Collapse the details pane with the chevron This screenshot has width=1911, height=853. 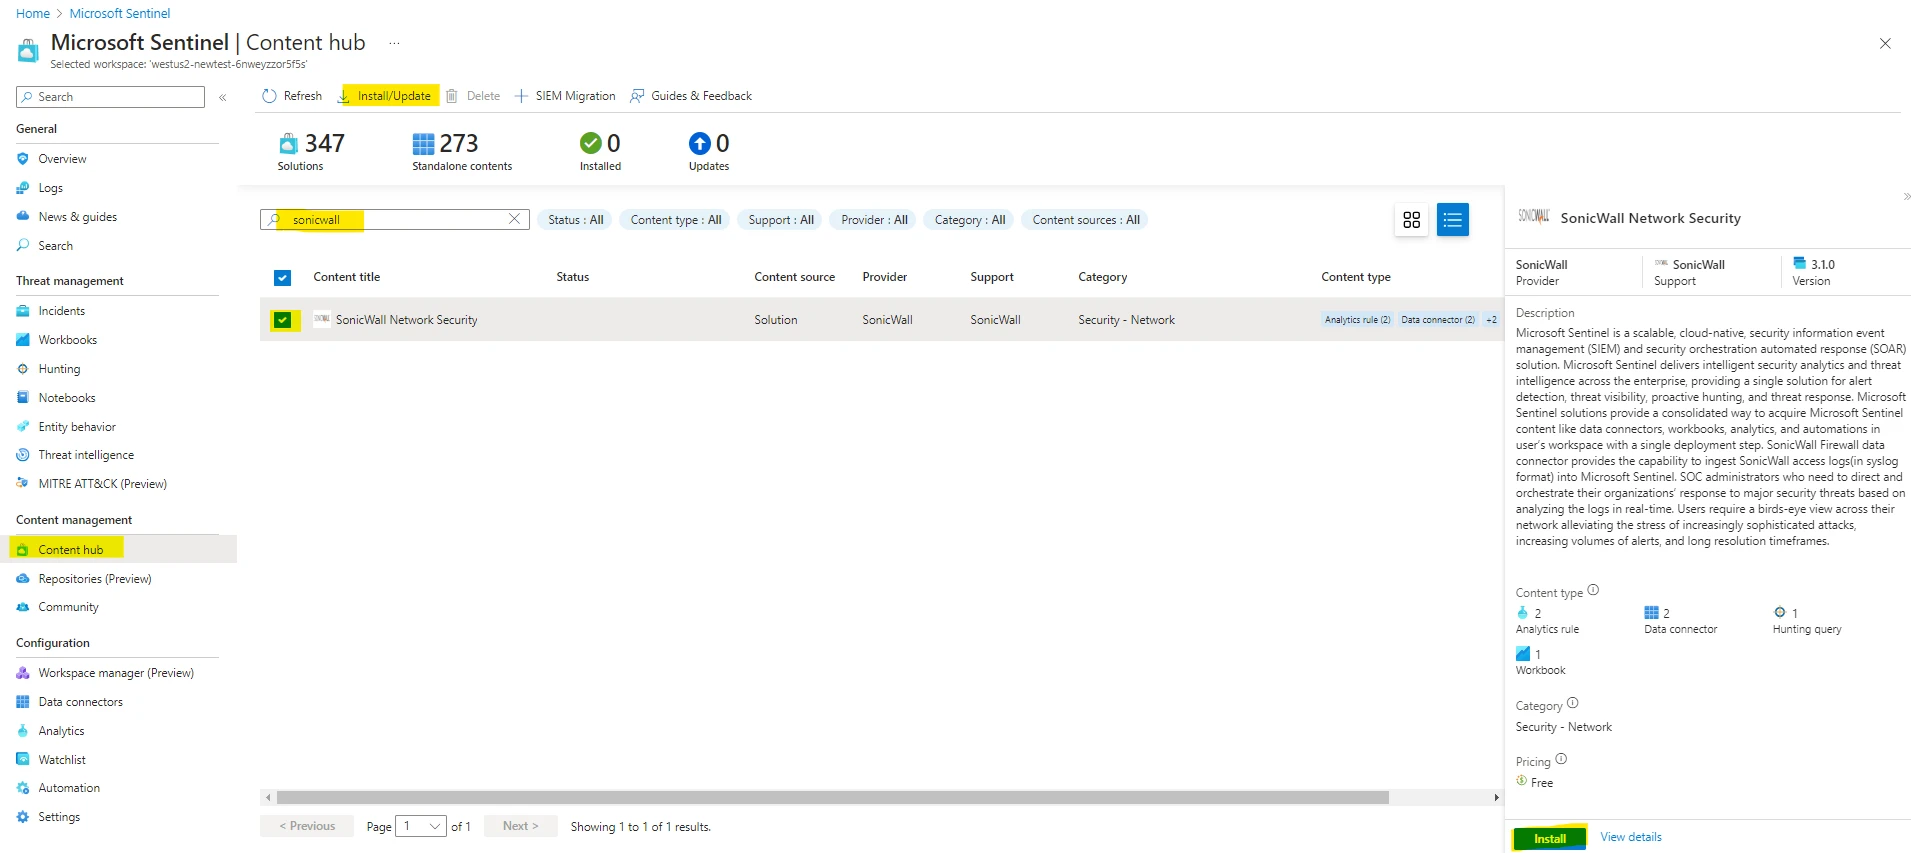[1906, 197]
